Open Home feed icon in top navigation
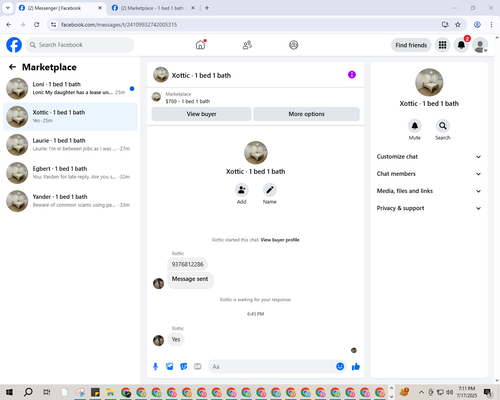The height and width of the screenshot is (400, 500). pos(200,45)
